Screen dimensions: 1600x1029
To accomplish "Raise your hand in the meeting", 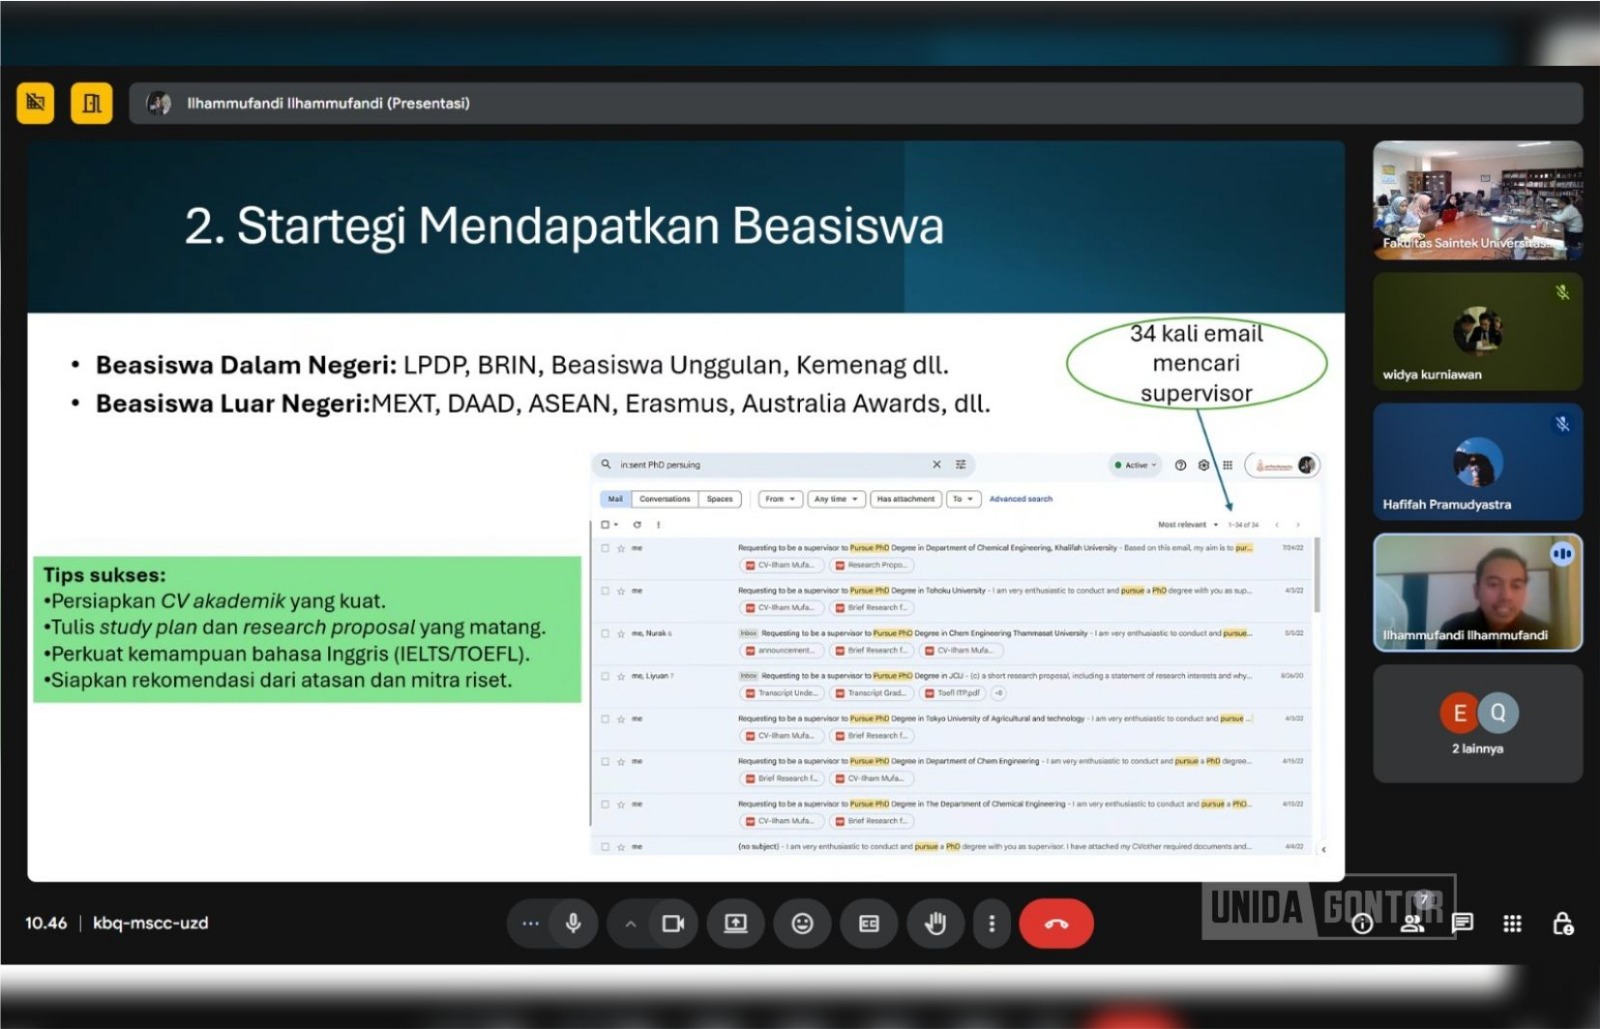I will 934,923.
